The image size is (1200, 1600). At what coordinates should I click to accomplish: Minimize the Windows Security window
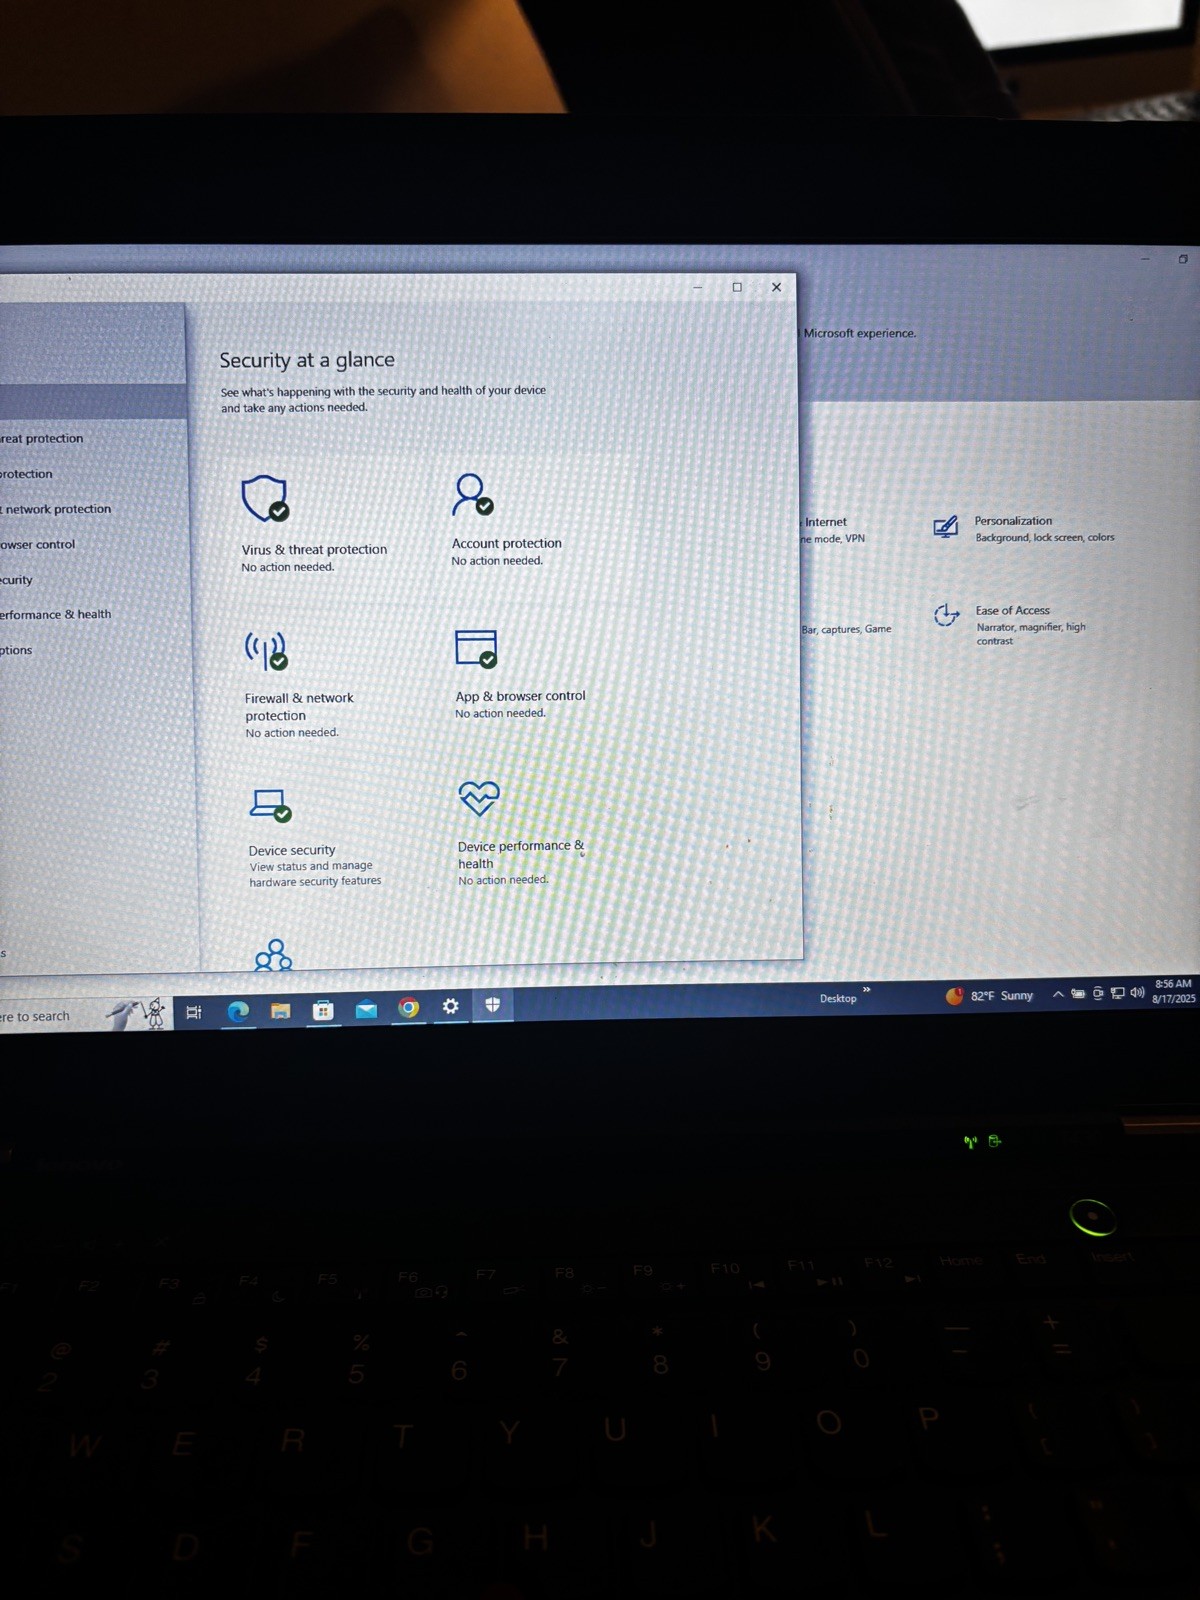pos(698,287)
